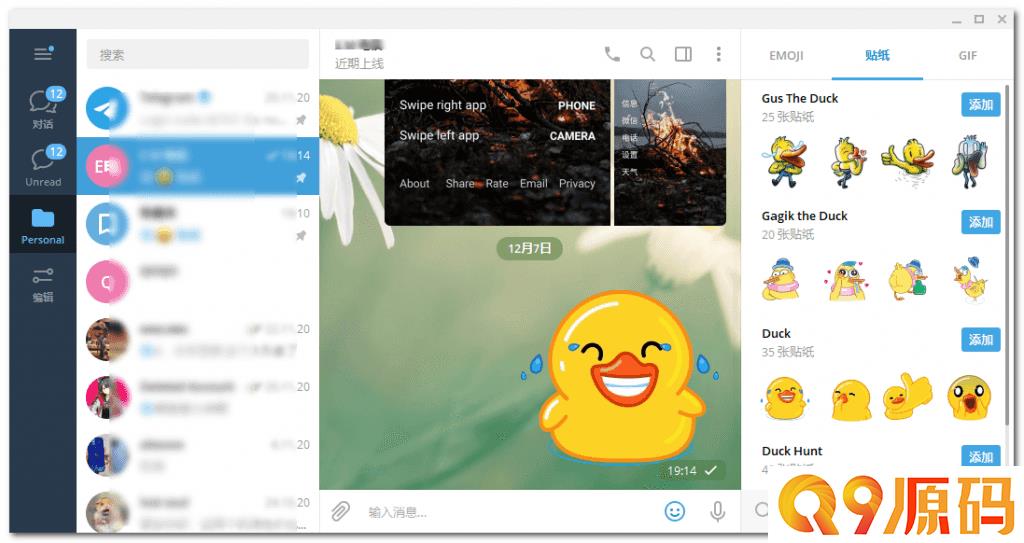Screen dimensions: 1024x543
Task: Select second Gus The Duck sticker
Action: tap(847, 162)
